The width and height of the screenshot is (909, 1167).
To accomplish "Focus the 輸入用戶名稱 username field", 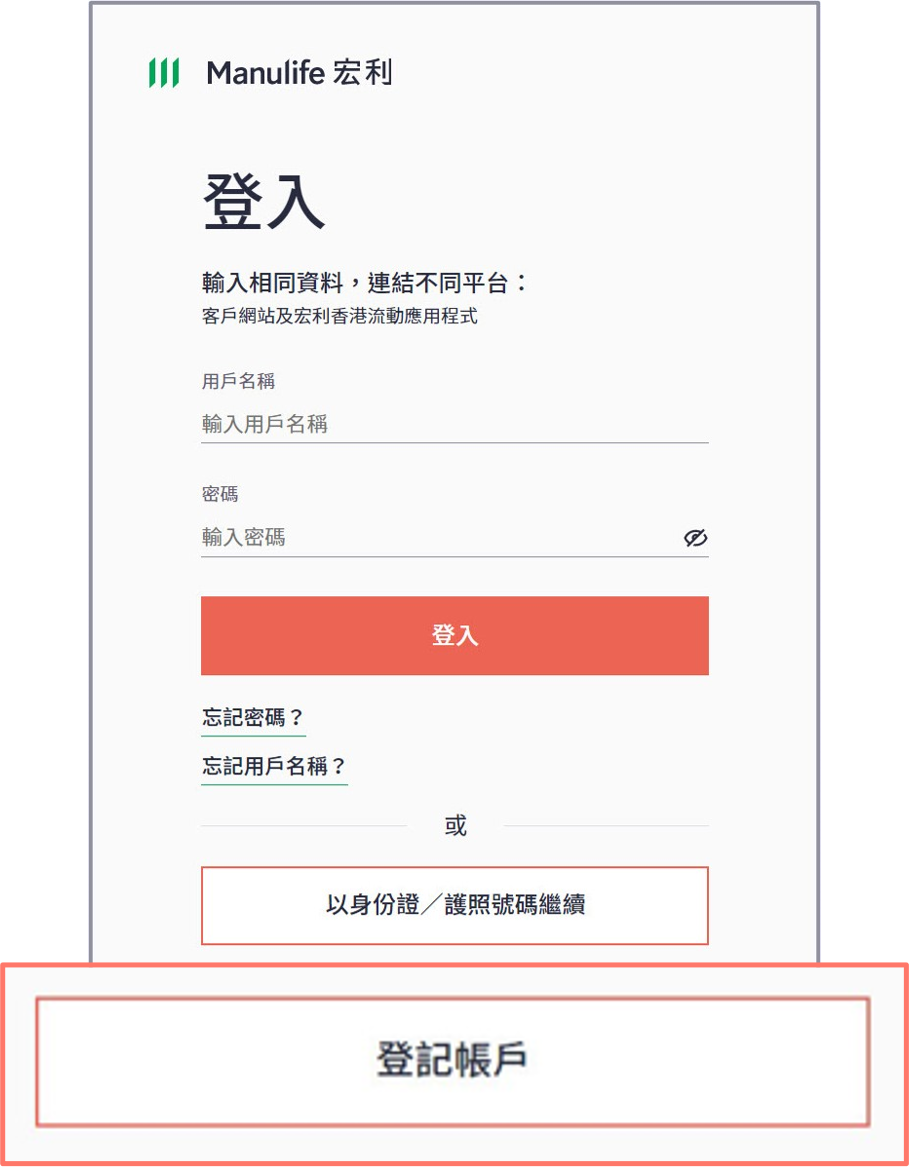I will pos(454,425).
